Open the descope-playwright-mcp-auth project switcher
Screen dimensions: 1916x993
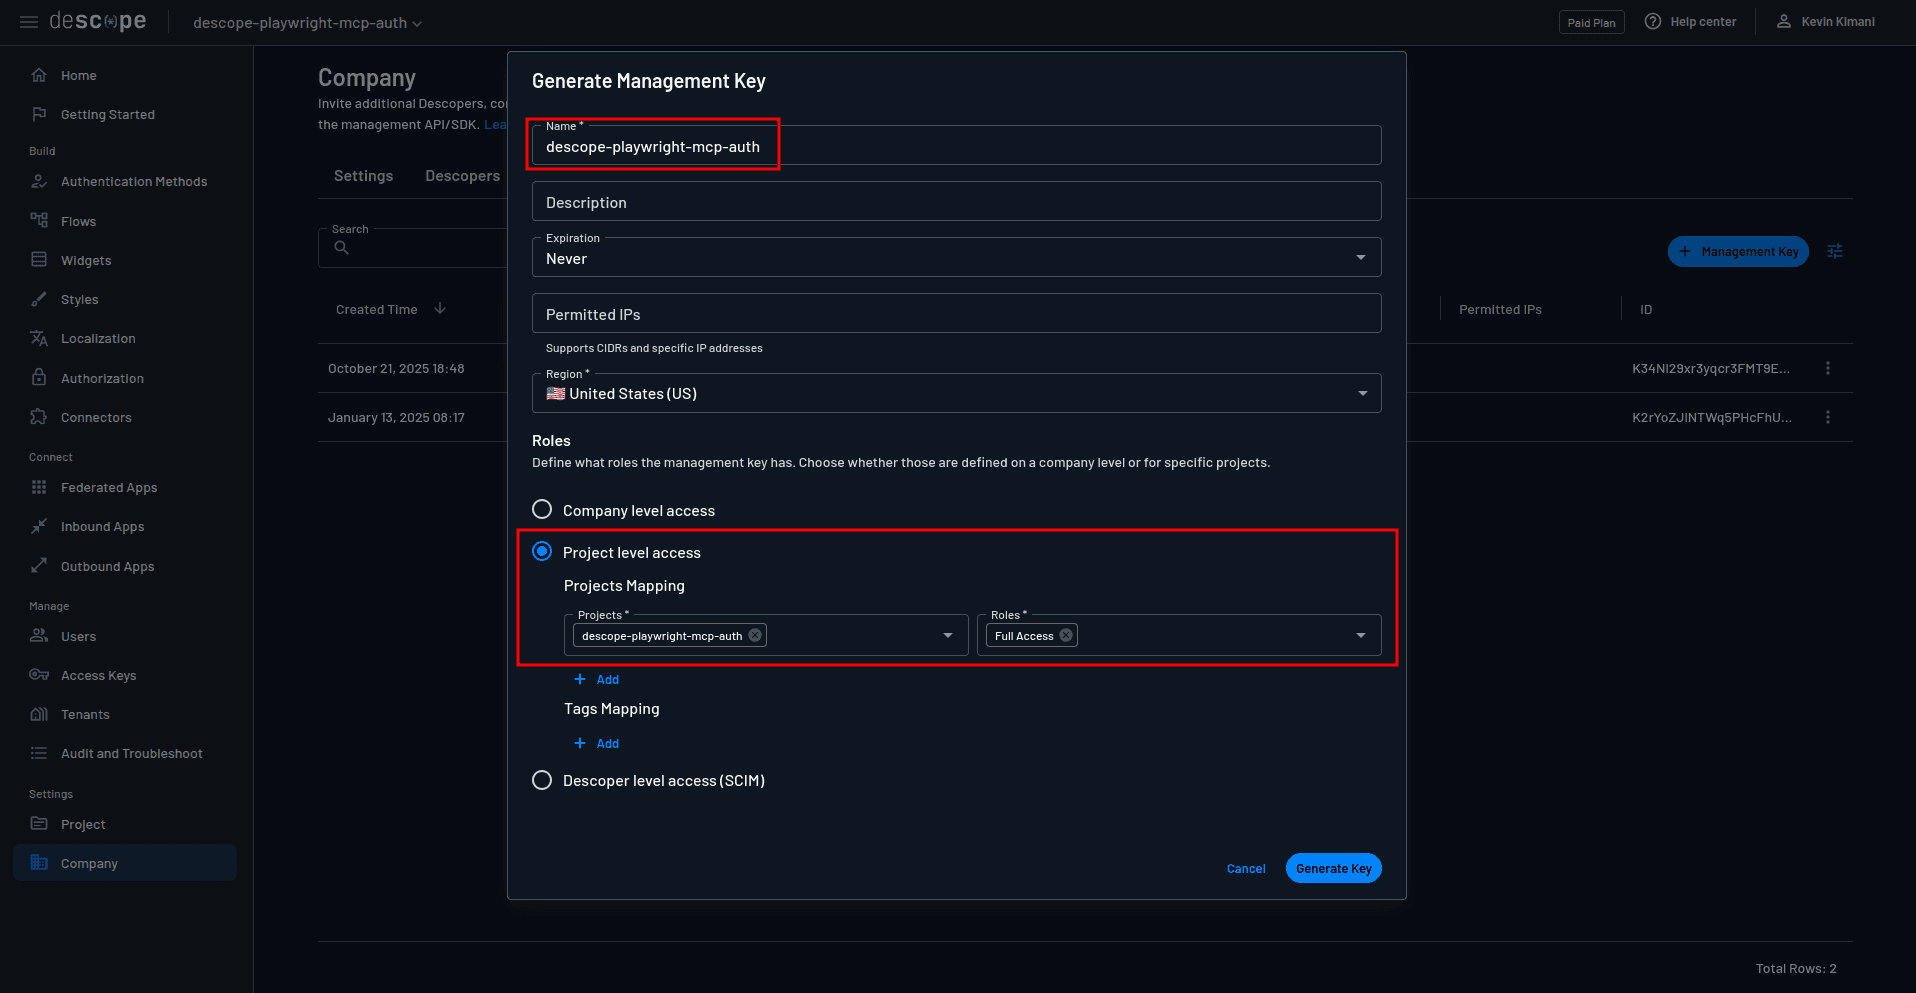click(x=305, y=22)
